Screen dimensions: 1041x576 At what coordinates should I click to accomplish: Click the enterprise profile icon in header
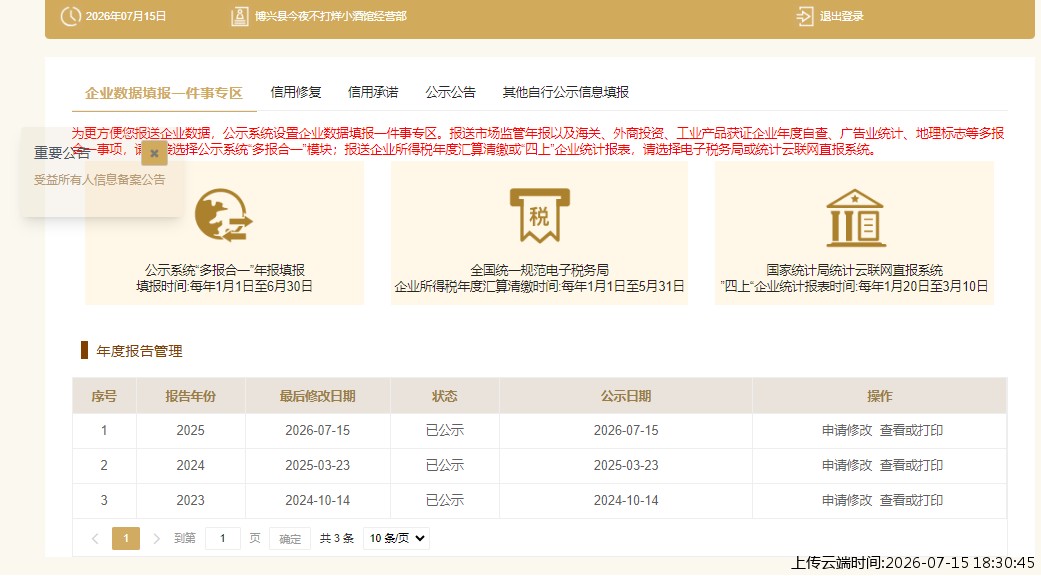click(x=240, y=16)
